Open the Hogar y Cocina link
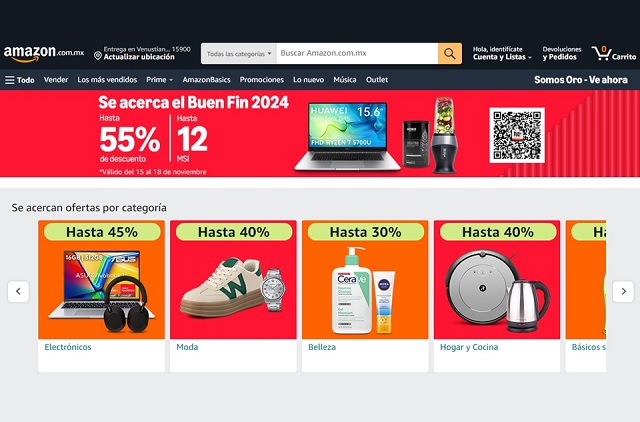The width and height of the screenshot is (640, 422). [x=469, y=347]
